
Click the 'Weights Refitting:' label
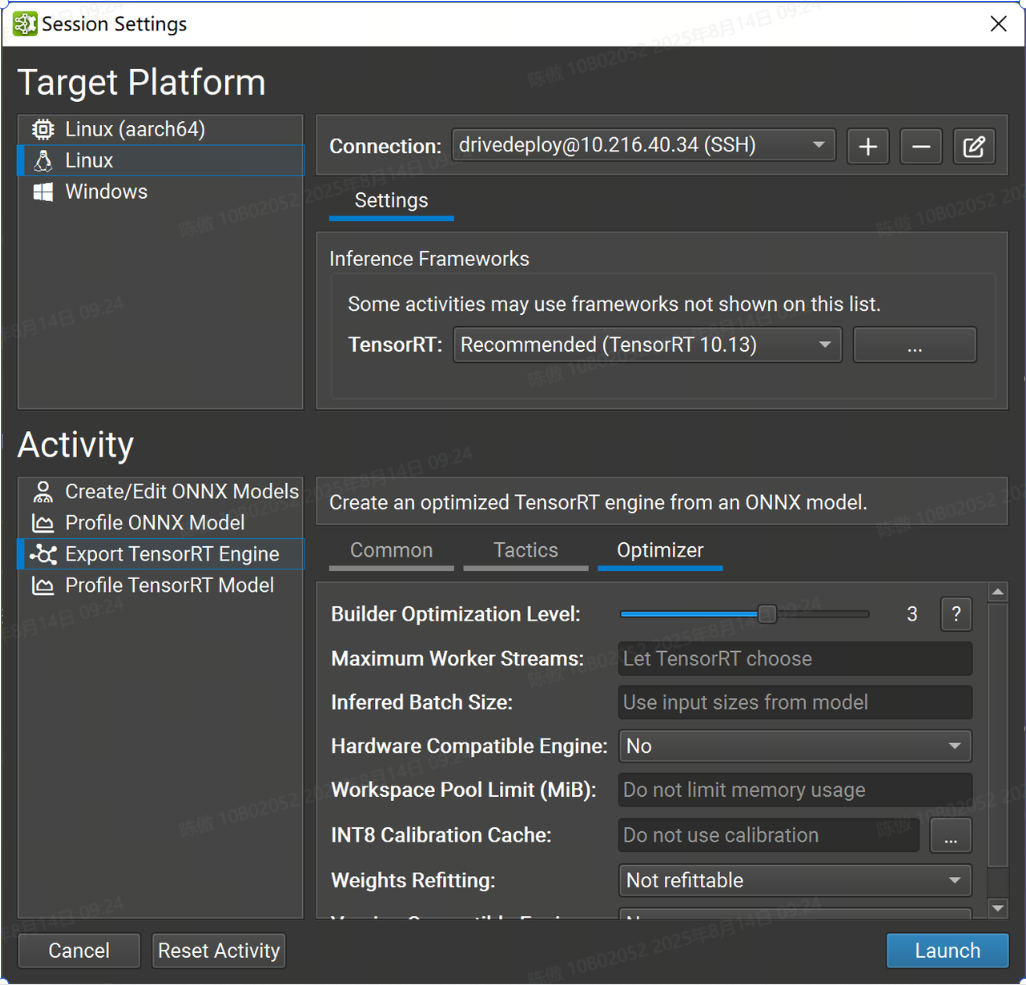pyautogui.click(x=413, y=880)
